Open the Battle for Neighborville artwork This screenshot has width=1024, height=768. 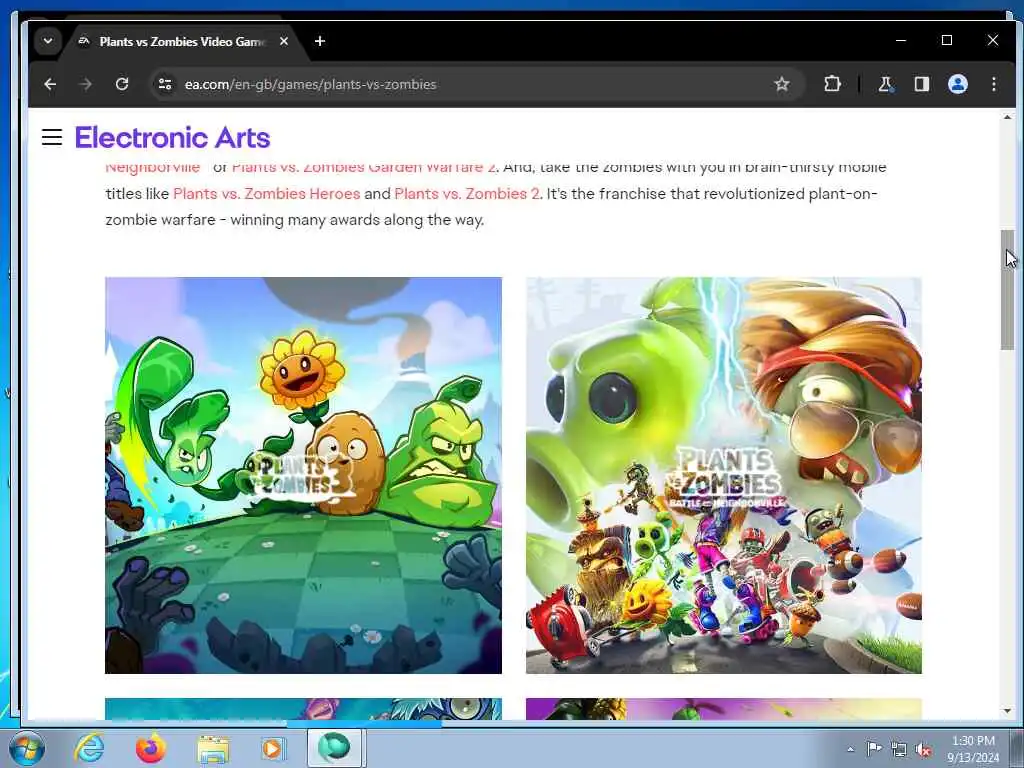[724, 475]
